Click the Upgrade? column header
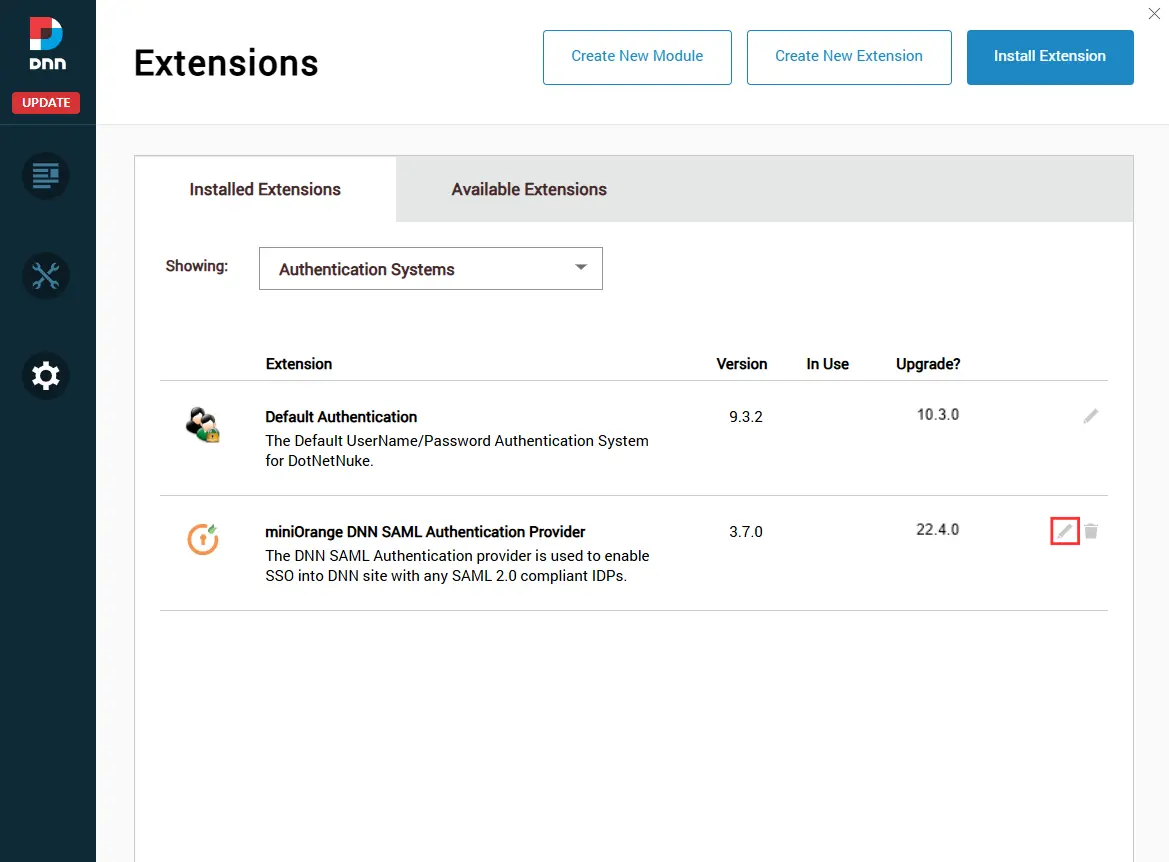The image size is (1169, 862). tap(927, 364)
